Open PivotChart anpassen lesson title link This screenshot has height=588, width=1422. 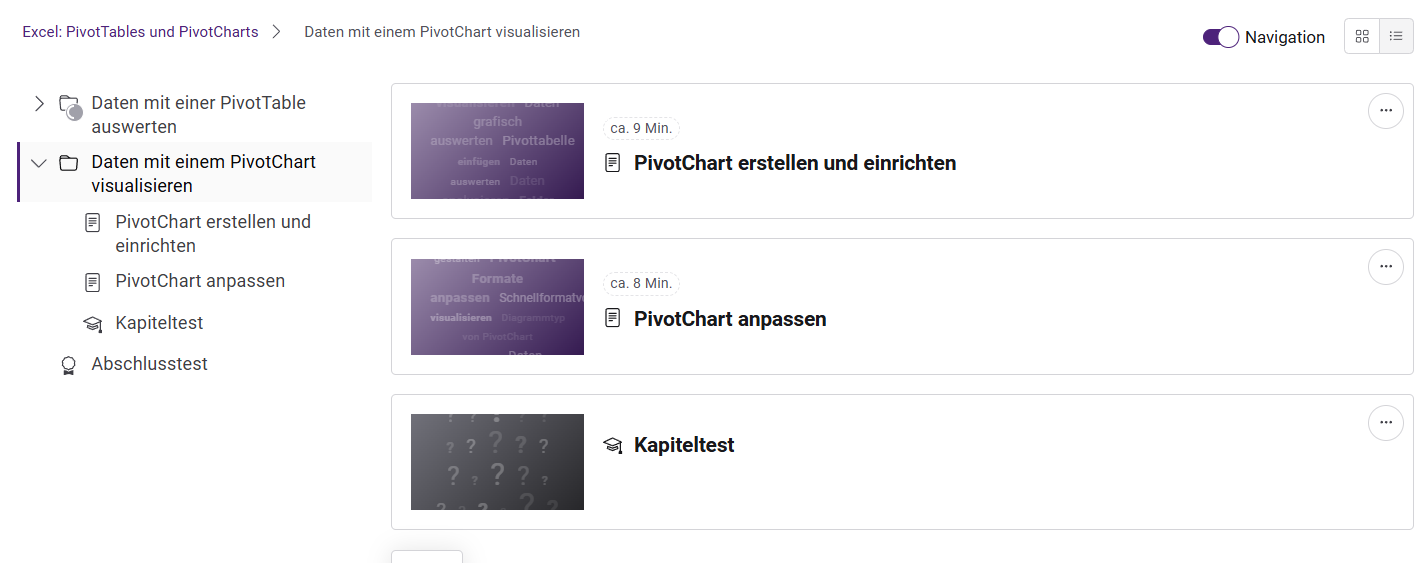point(730,319)
